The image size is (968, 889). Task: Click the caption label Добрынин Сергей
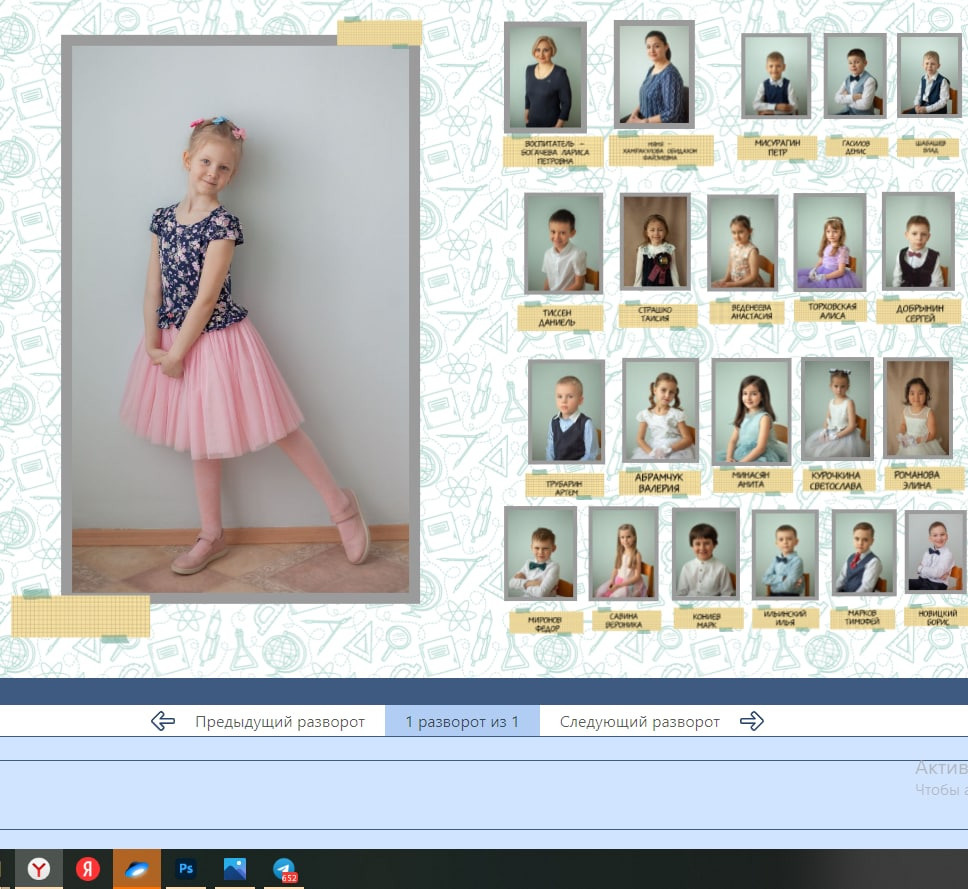click(919, 311)
